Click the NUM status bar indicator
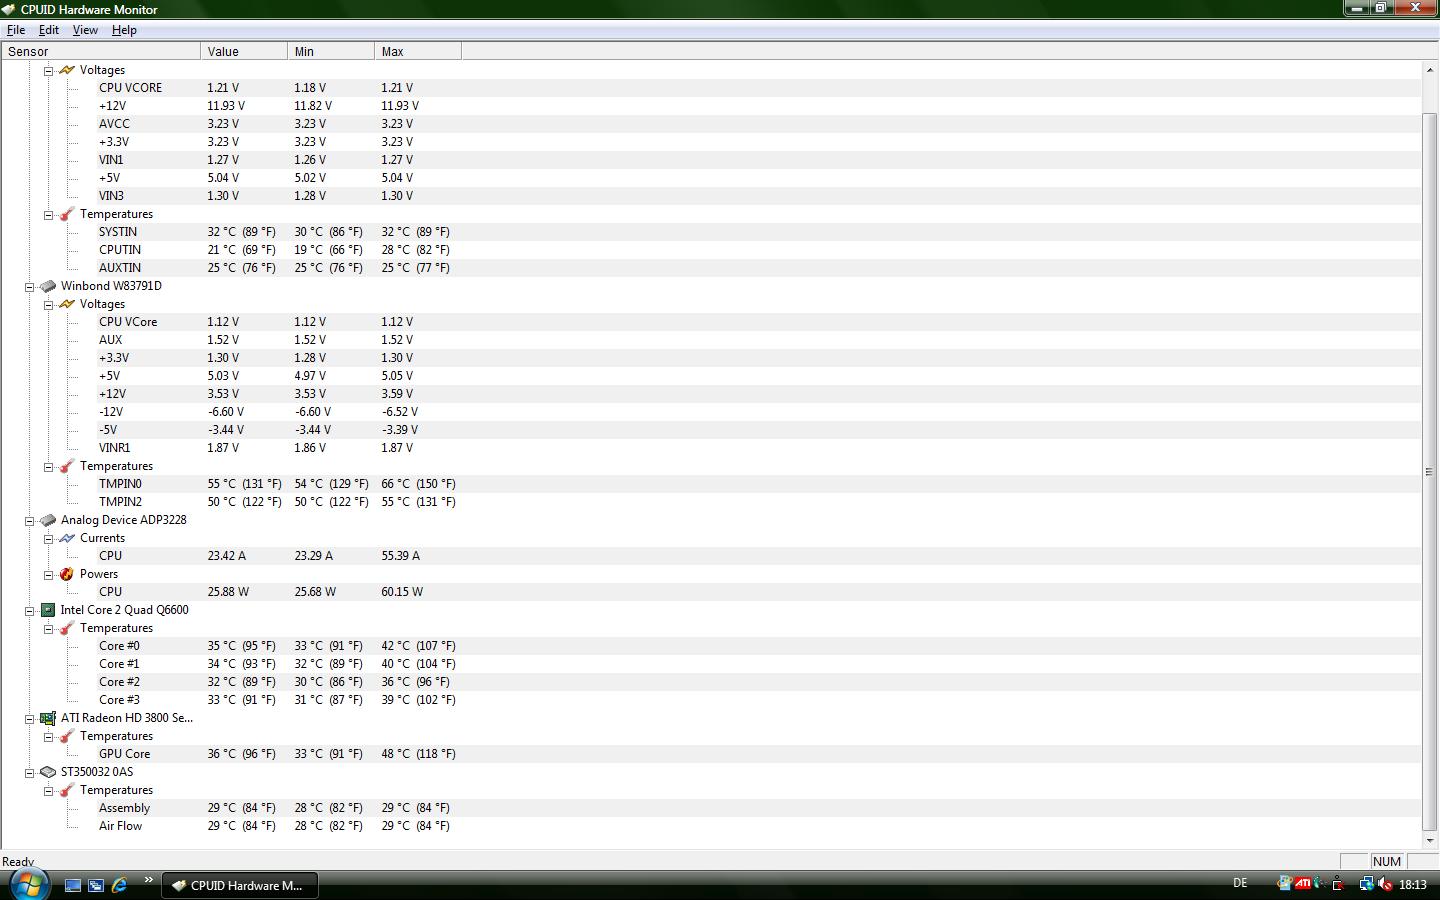Viewport: 1440px width, 900px height. 1387,861
